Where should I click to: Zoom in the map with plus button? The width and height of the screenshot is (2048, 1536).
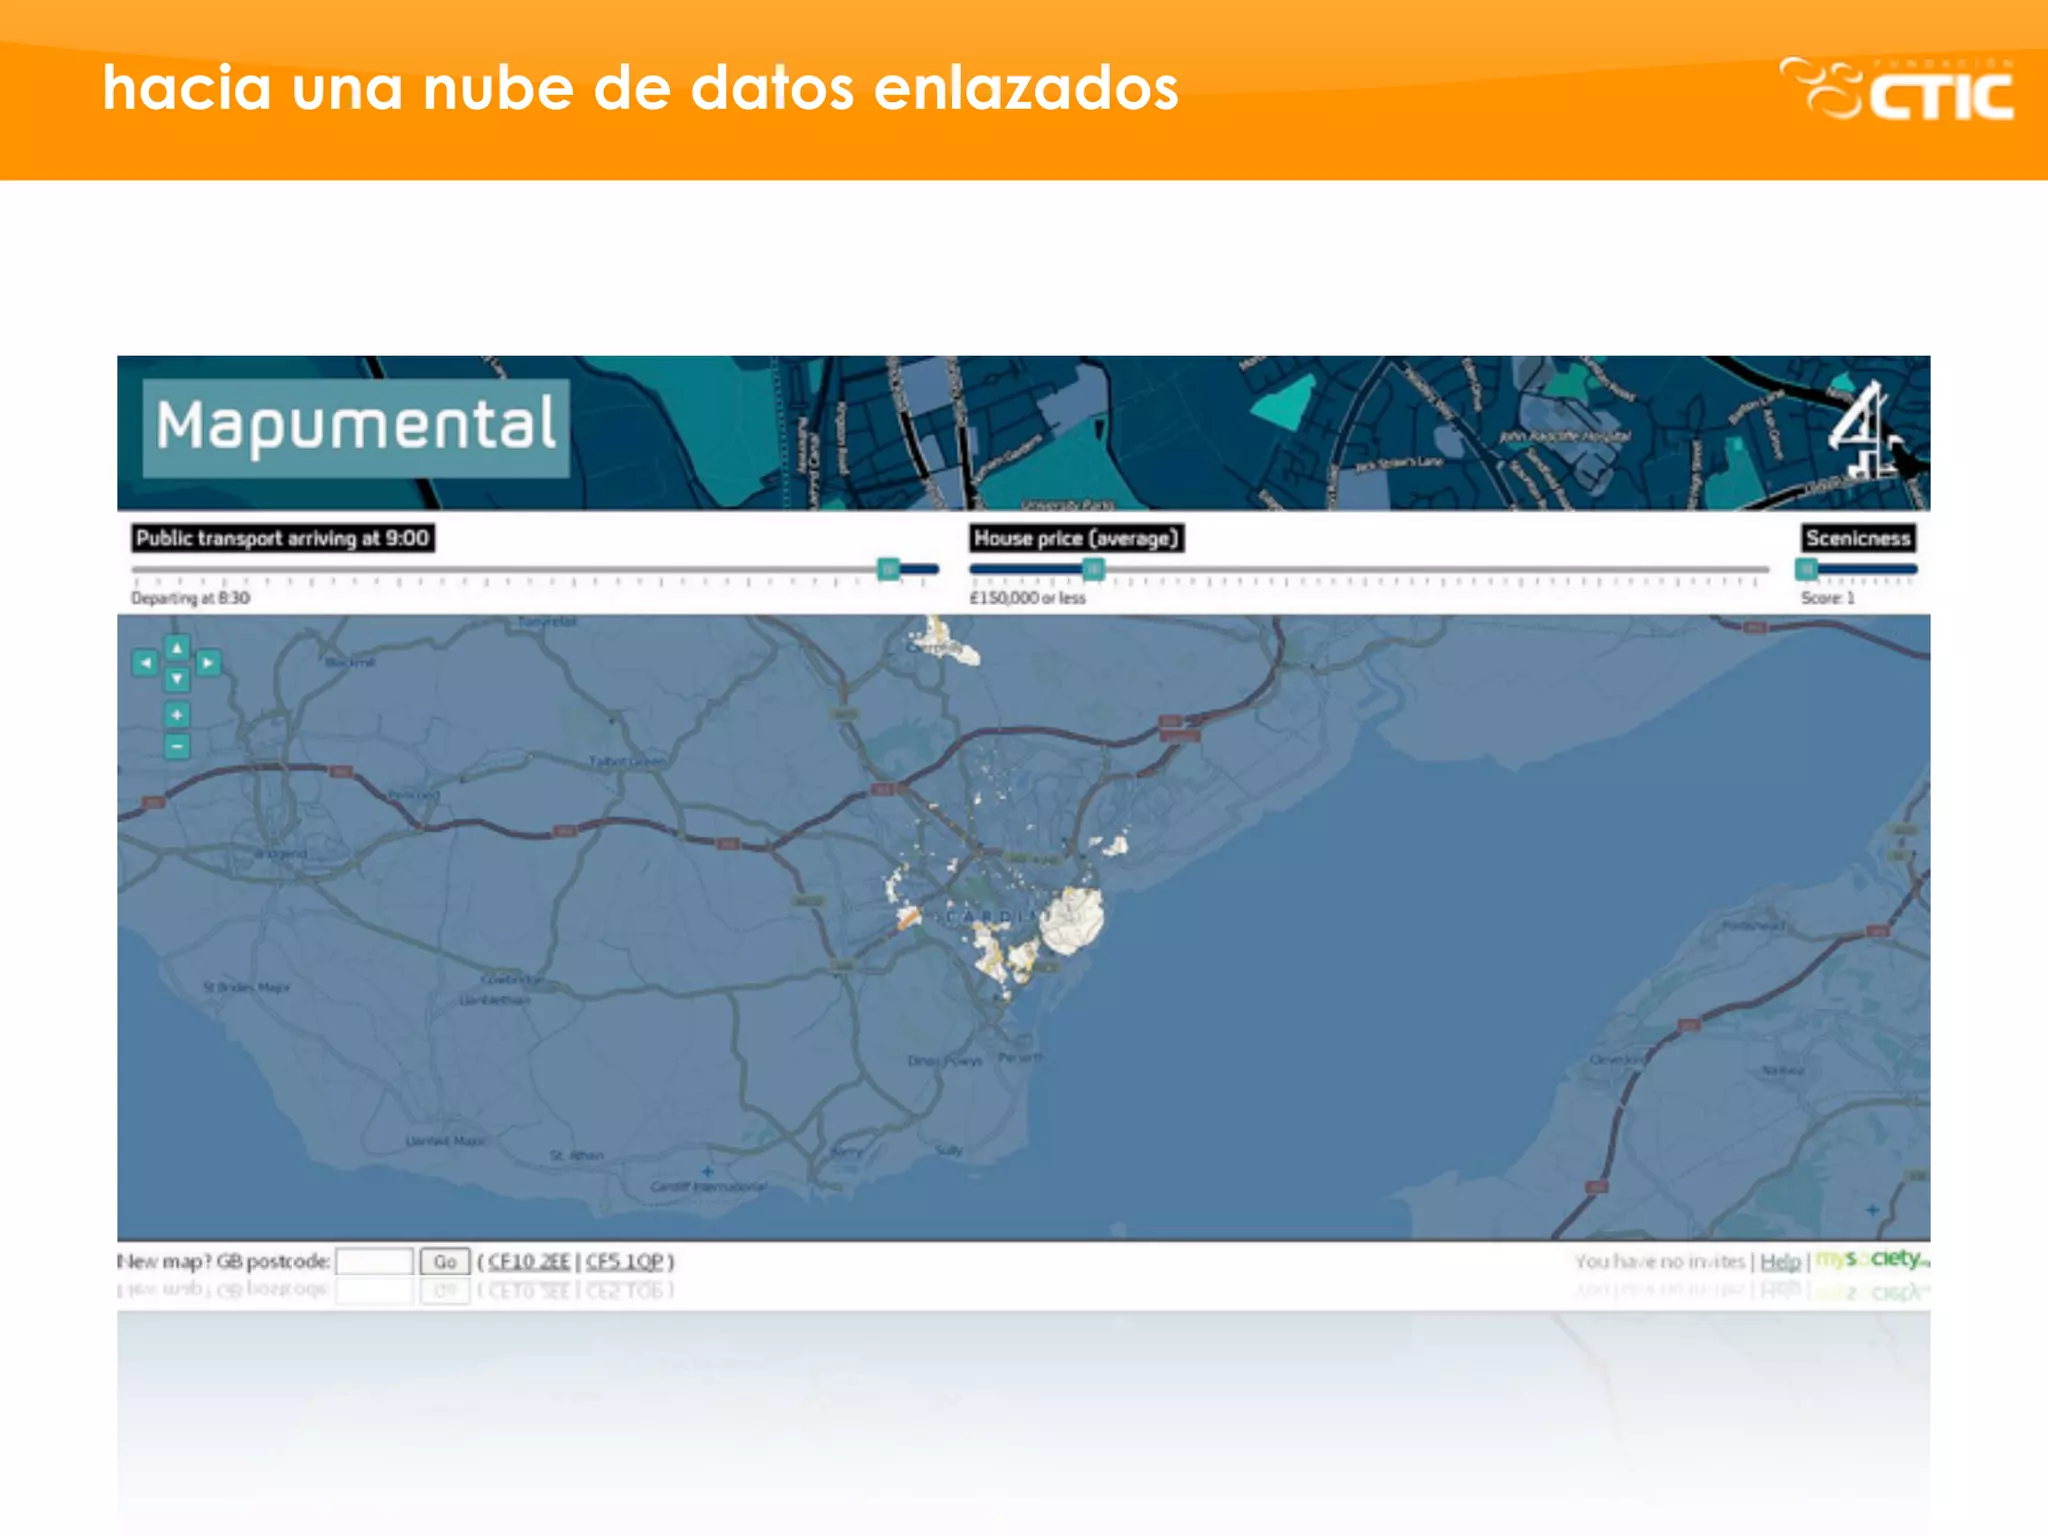(177, 715)
